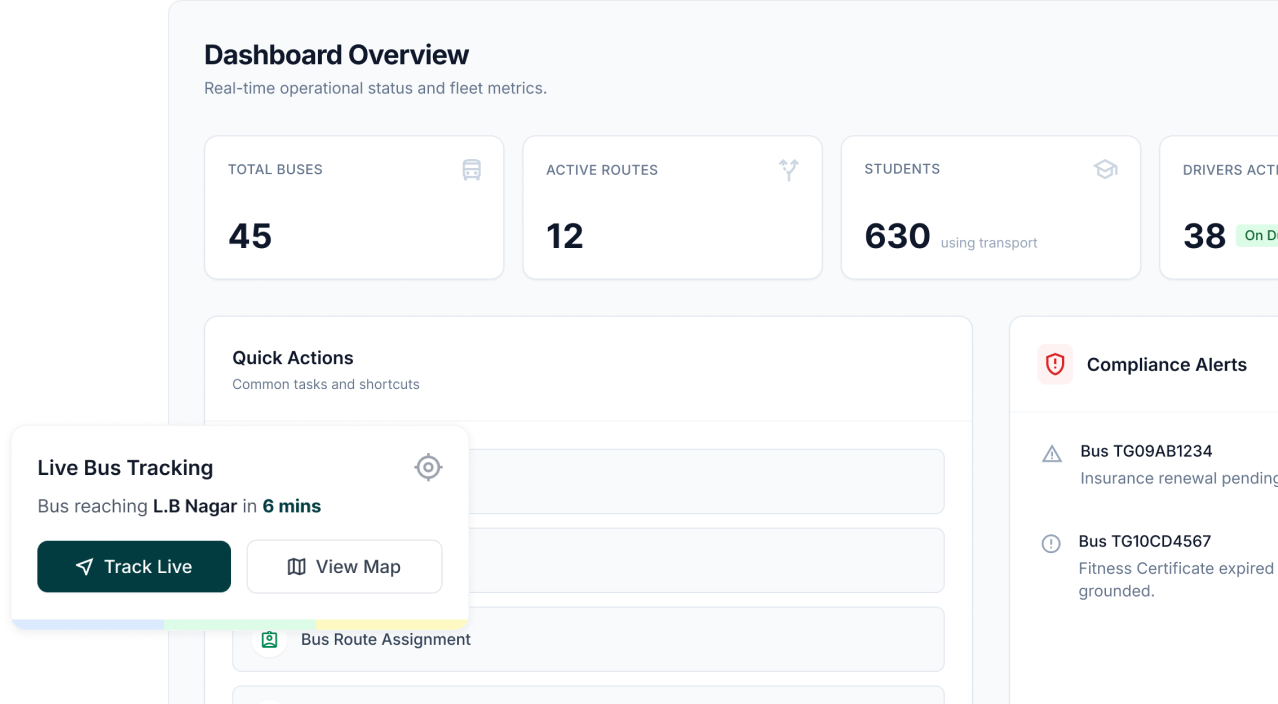This screenshot has height=704, width=1278.
Task: Click the locate target icon in Live Bus Tracking
Action: [x=428, y=467]
